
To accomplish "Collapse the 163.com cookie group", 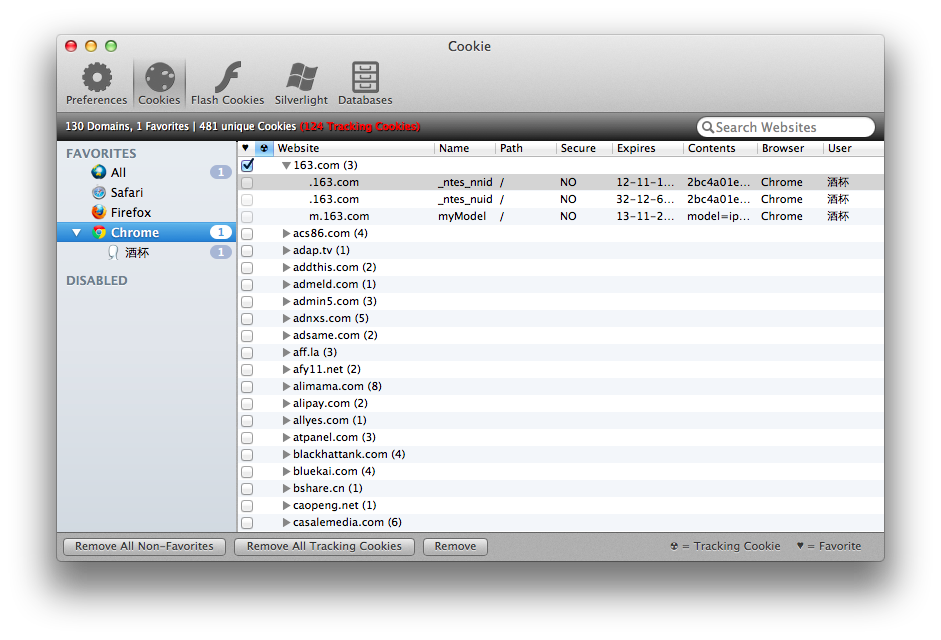I will pos(286,165).
